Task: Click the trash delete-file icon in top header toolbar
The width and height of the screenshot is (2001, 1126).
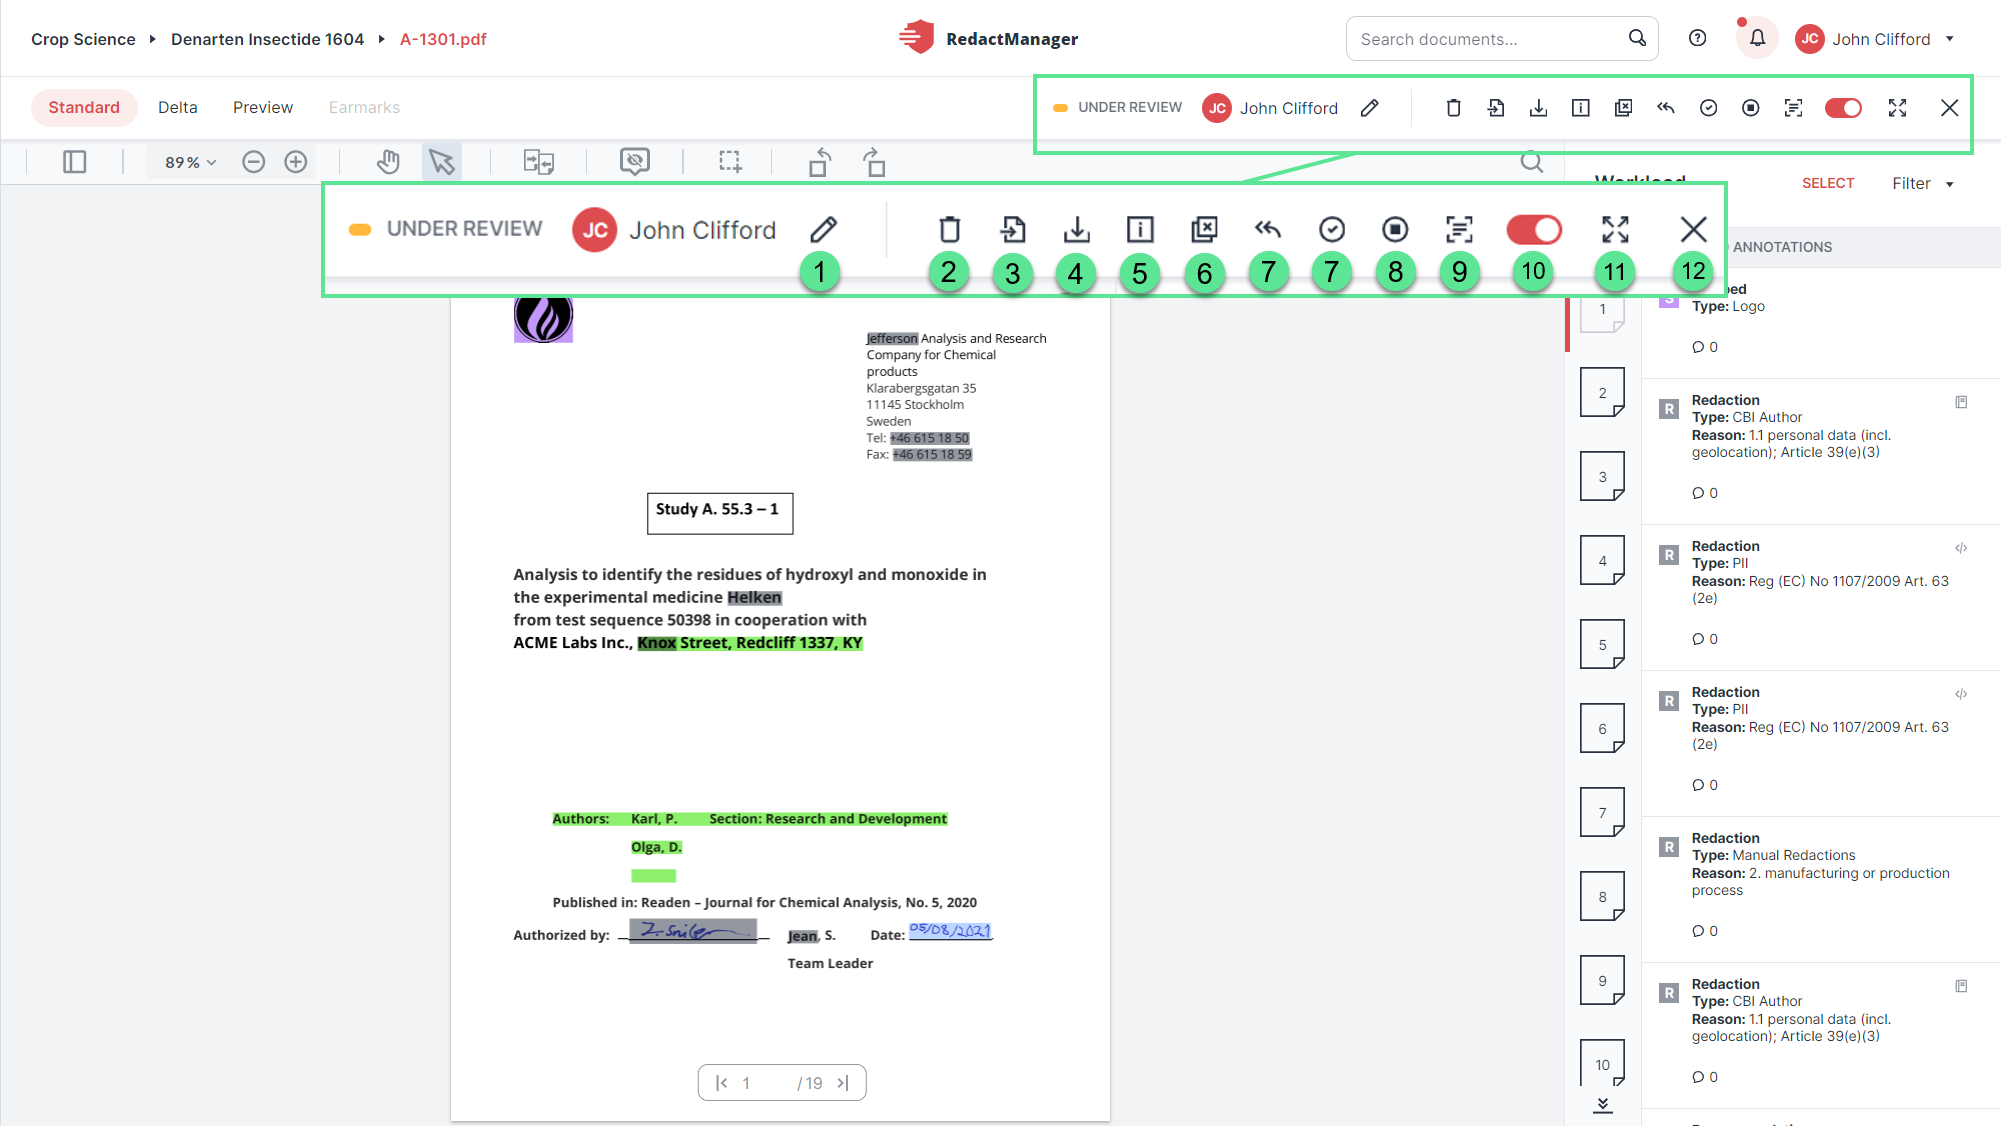Action: point(1454,108)
